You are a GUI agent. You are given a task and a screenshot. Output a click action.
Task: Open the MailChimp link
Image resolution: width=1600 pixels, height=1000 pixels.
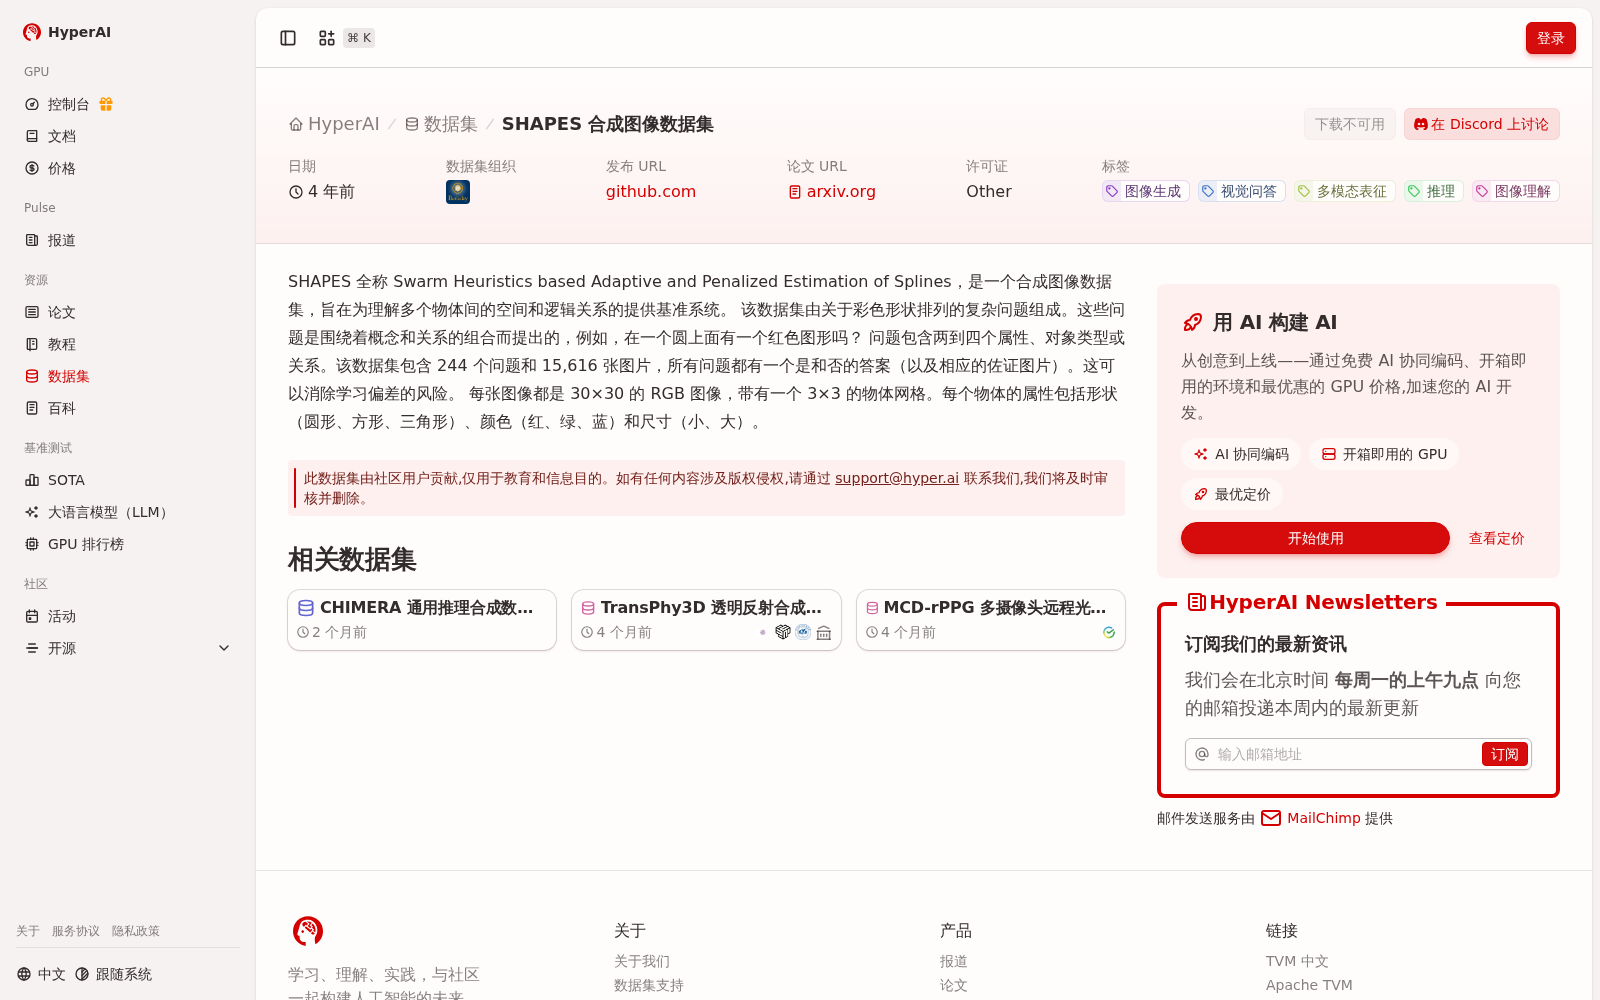(1311, 818)
